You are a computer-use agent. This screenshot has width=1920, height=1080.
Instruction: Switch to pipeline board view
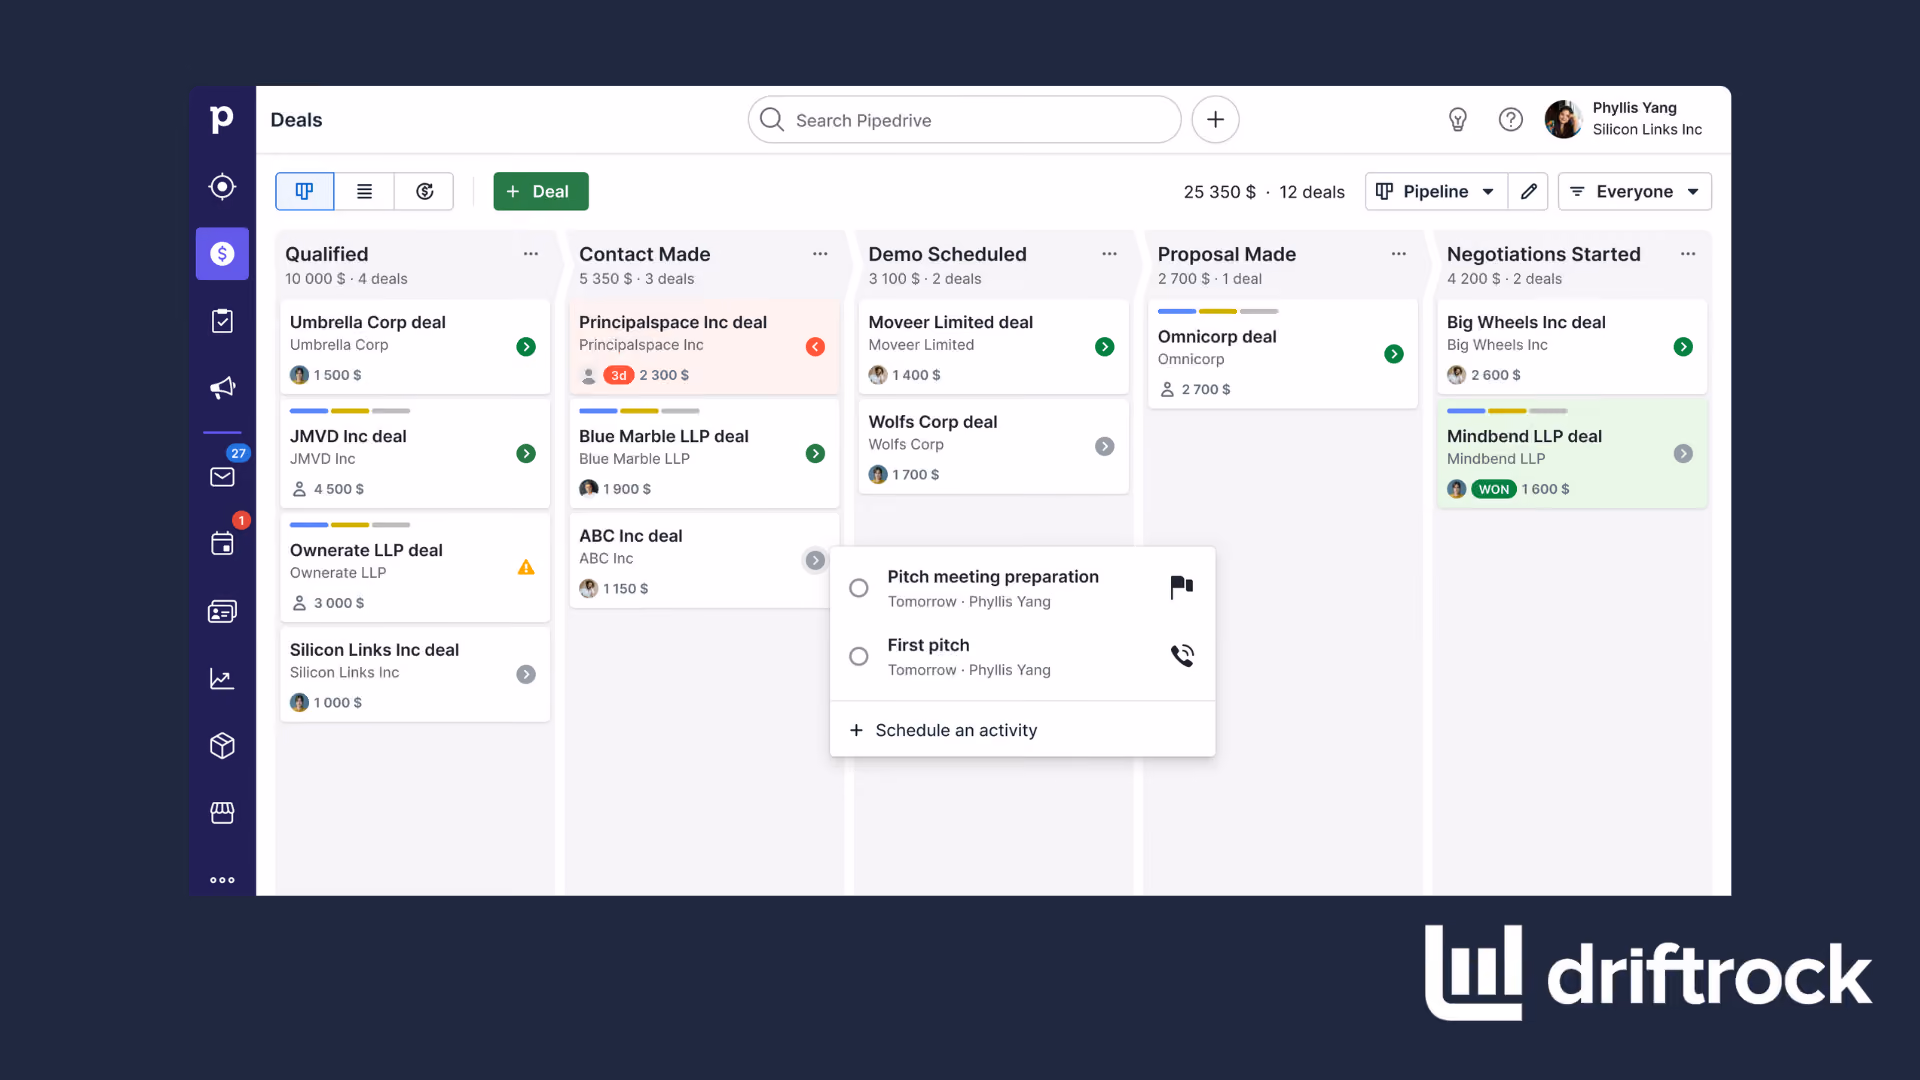point(305,191)
